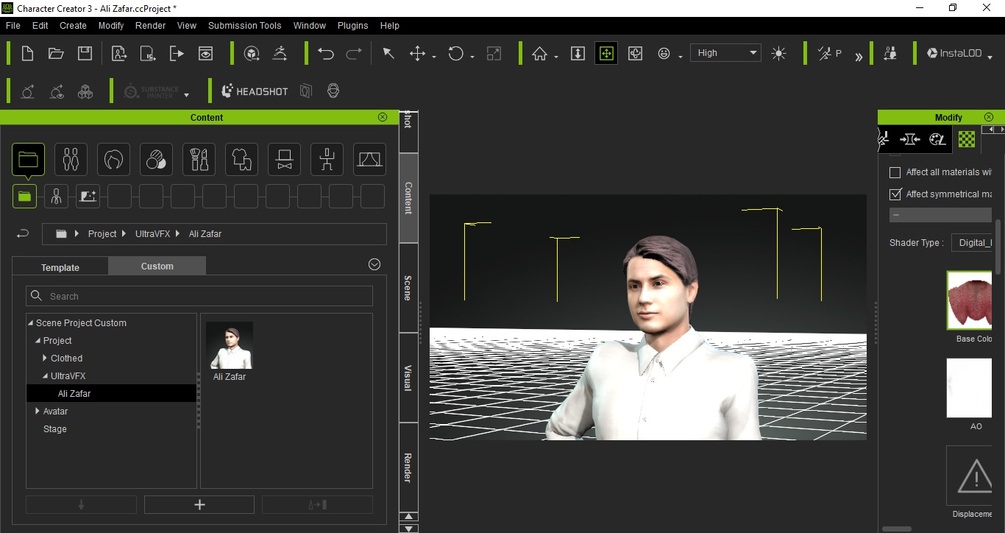
Task: Open the texture checker tab in Modify
Action: coord(966,139)
